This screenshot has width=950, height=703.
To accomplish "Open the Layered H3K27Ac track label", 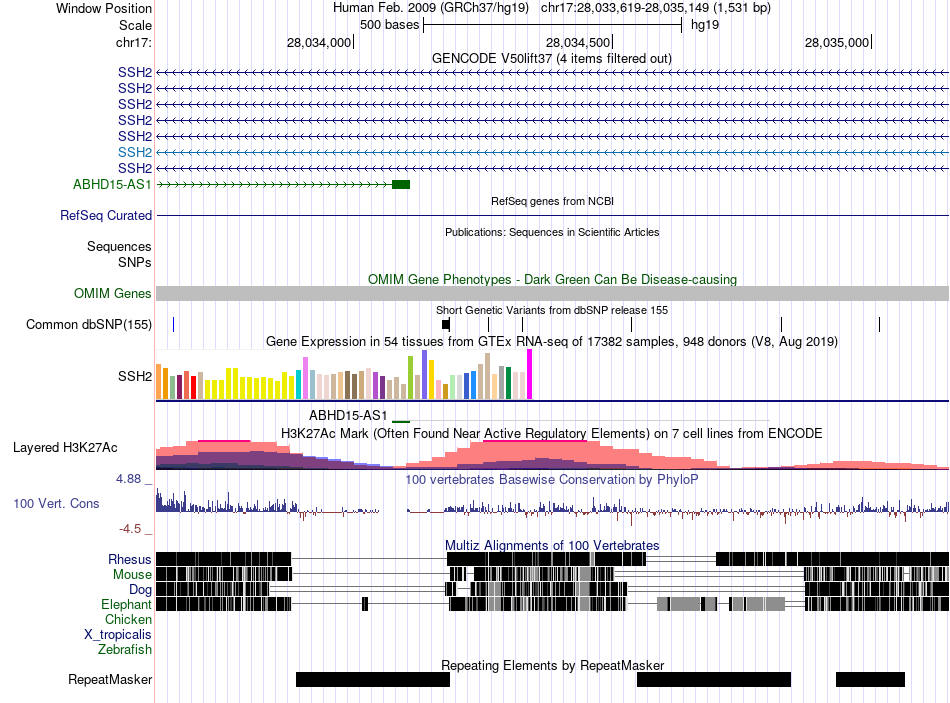I will (x=65, y=448).
